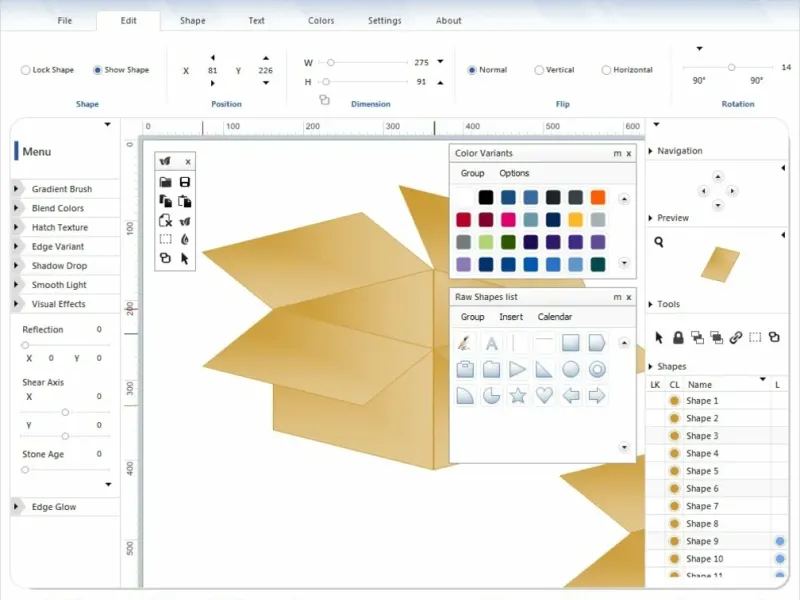Click the padlock icon in Tools panel
Image resolution: width=800 pixels, height=600 pixels.
678,337
